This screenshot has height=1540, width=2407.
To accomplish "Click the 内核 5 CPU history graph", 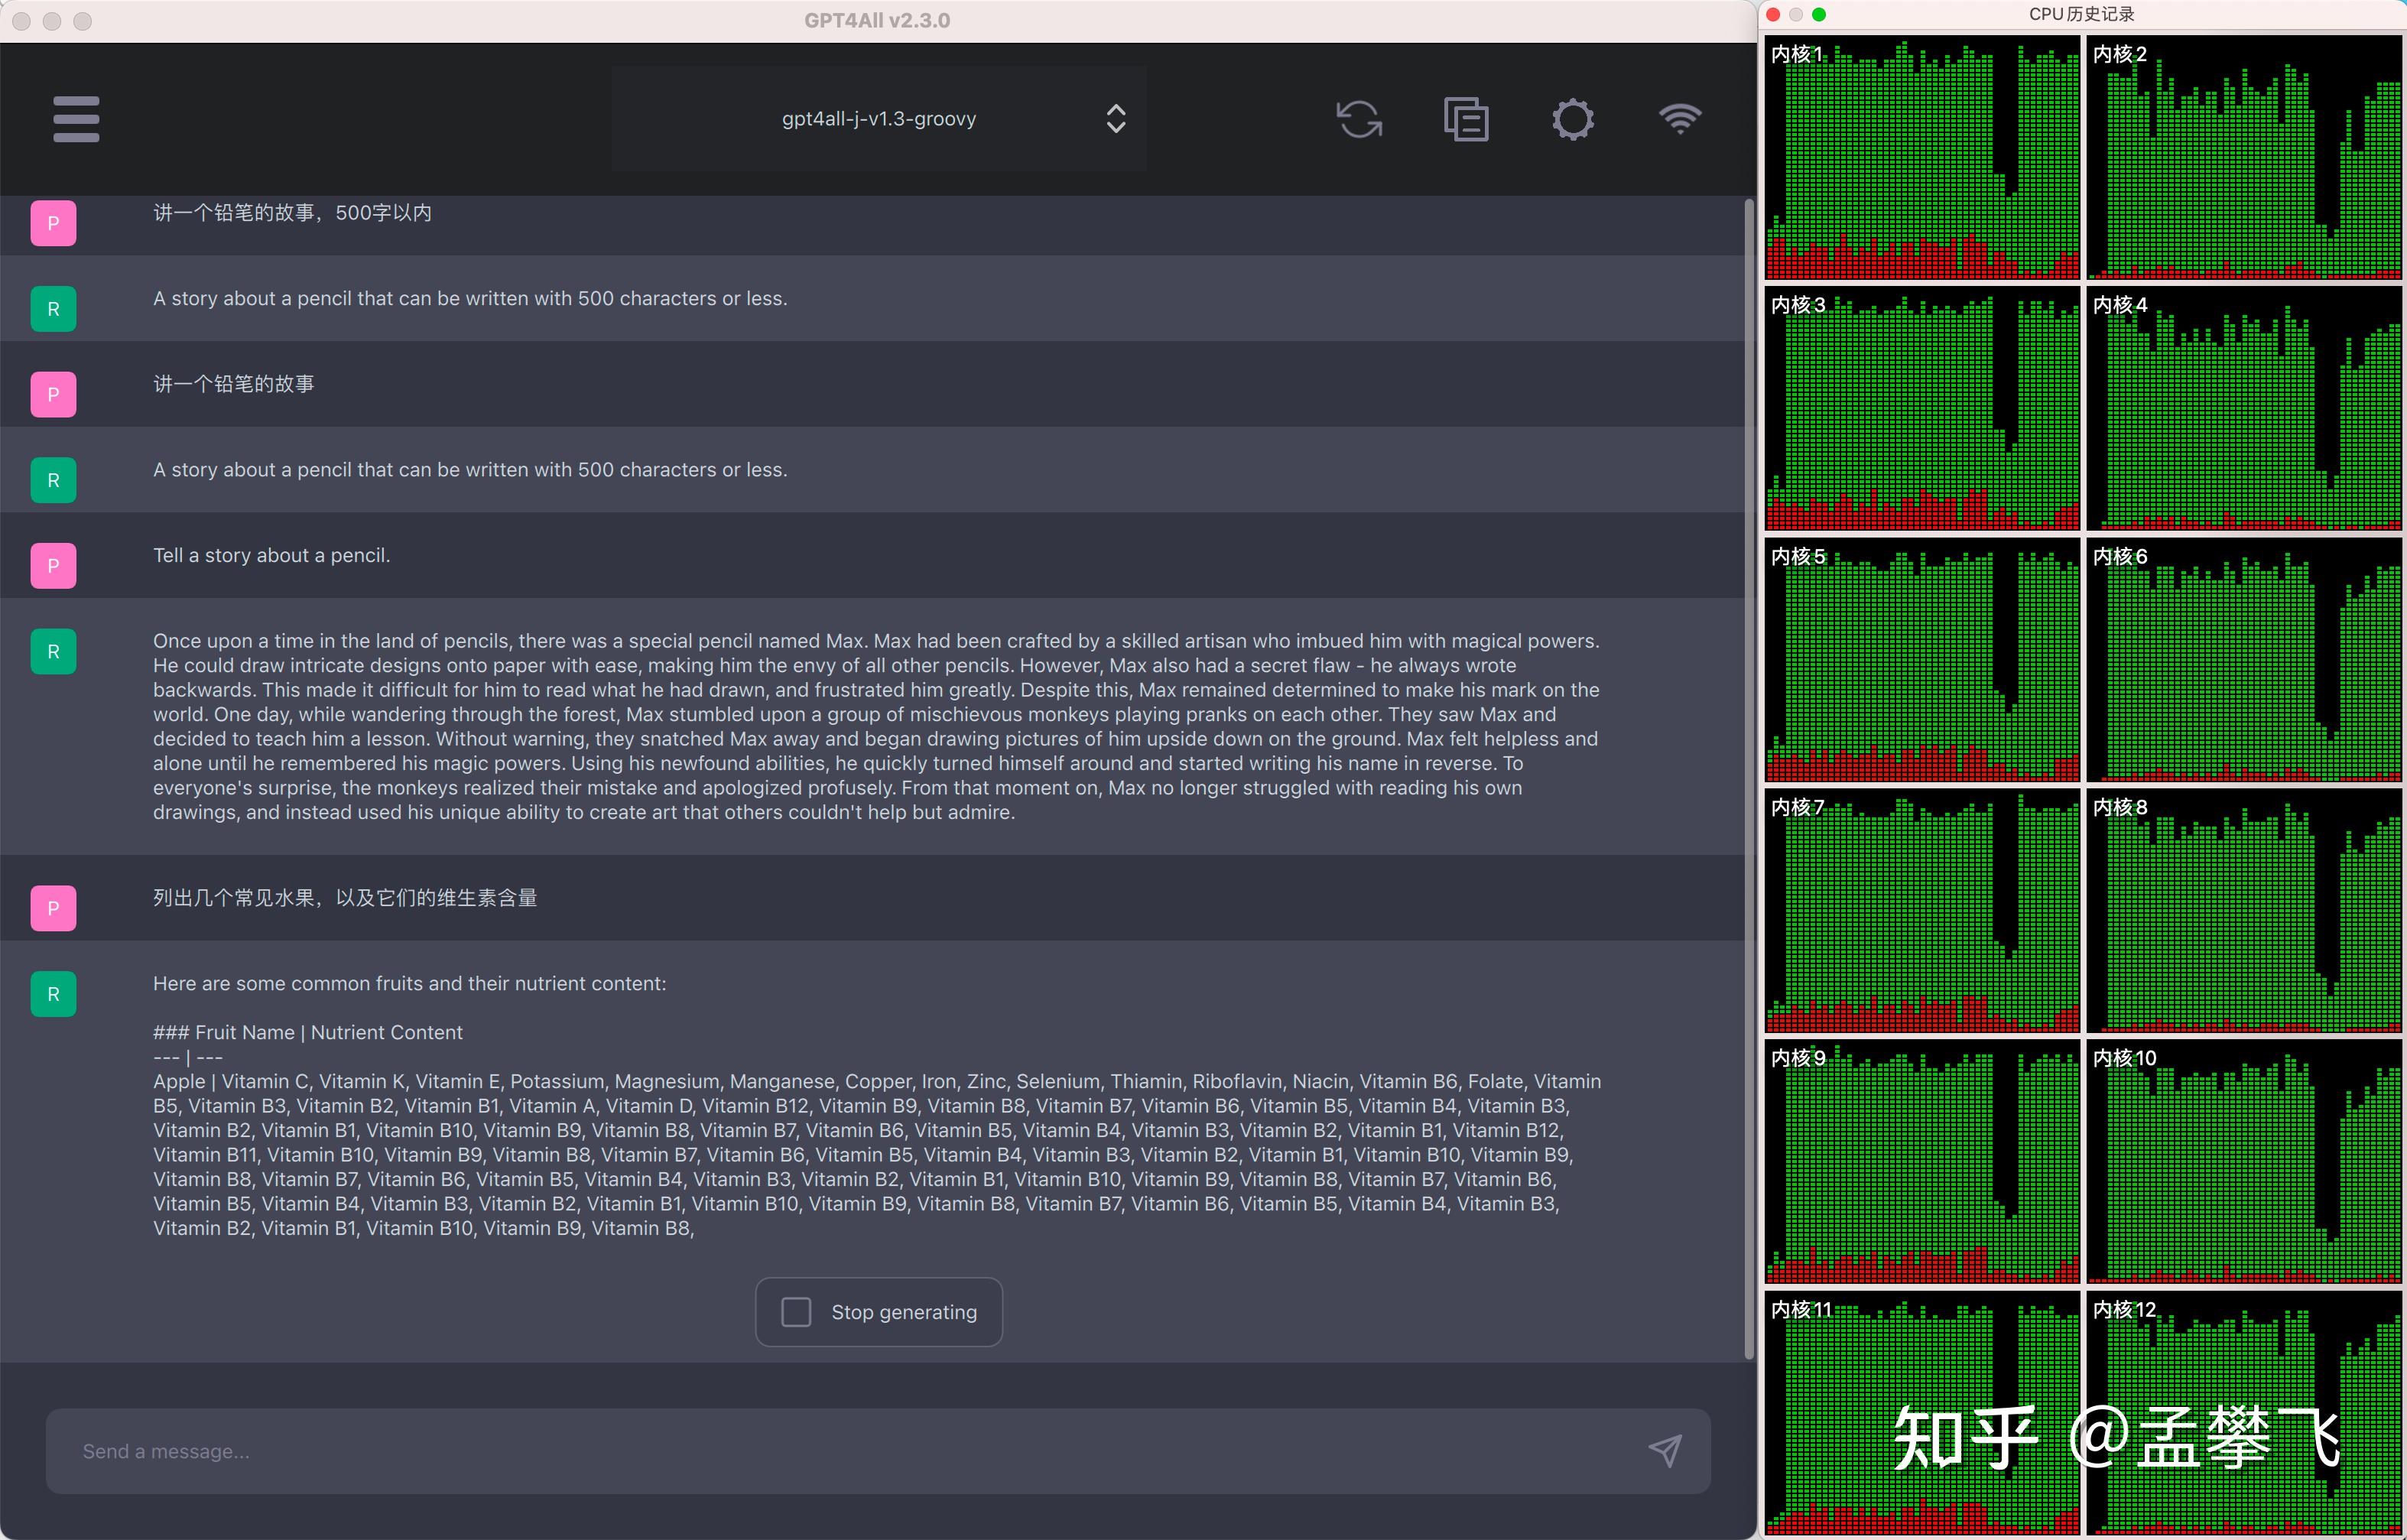I will pyautogui.click(x=1922, y=660).
